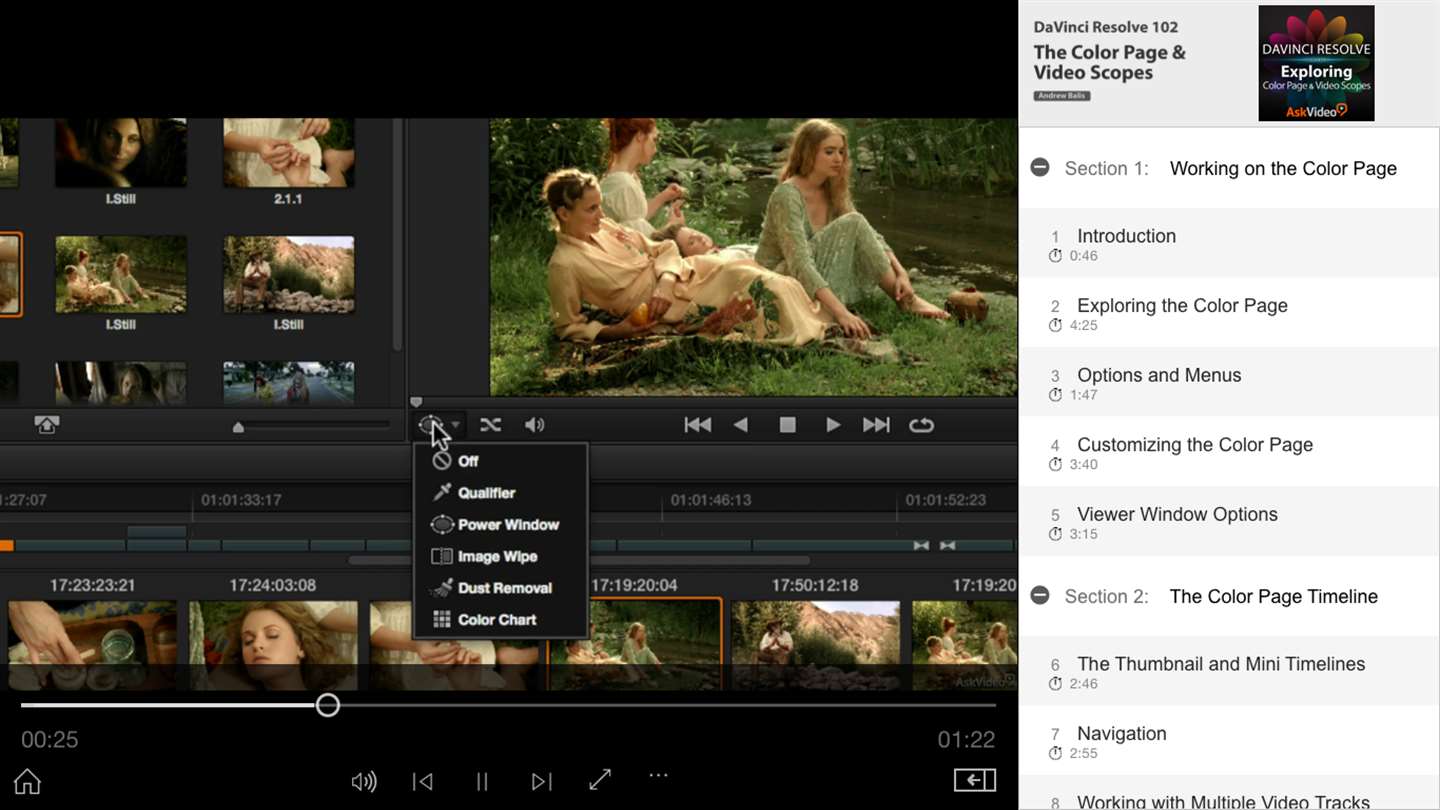Open lesson 2 Exploring the Color Page
This screenshot has width=1440, height=810.
pos(1181,306)
